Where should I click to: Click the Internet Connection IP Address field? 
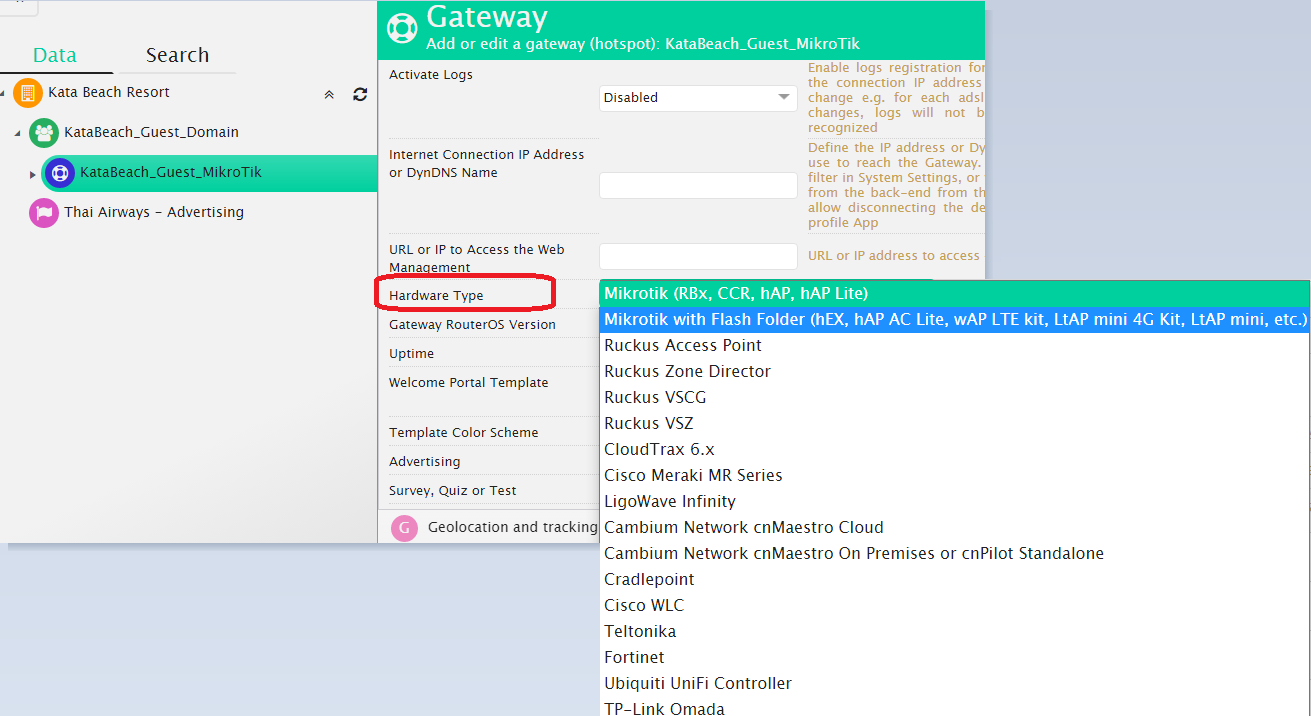(697, 186)
